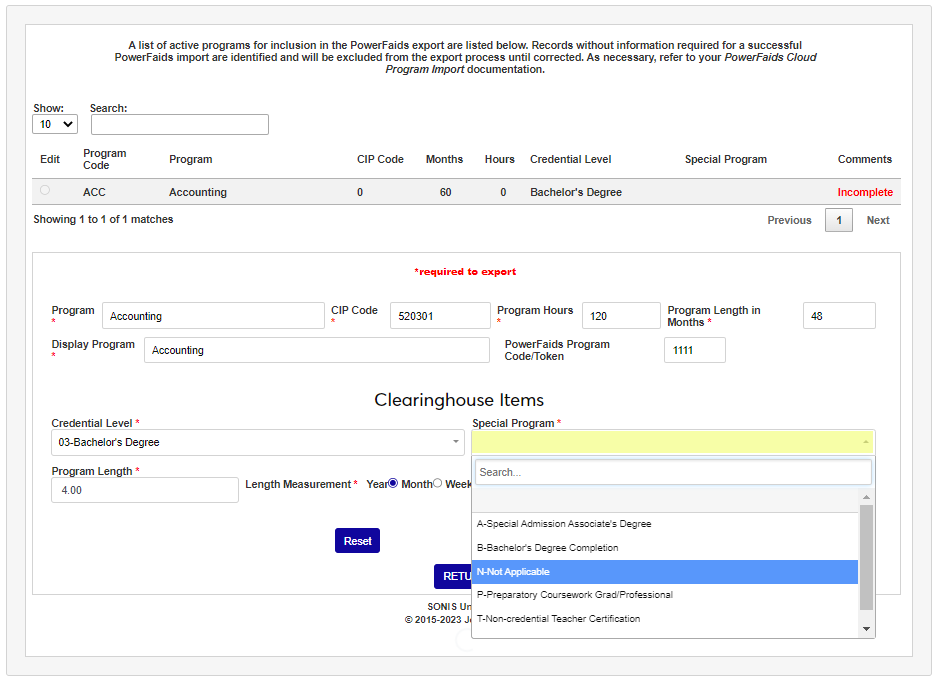This screenshot has height=681, width=936.
Task: Select the Year length measurement radio button
Action: pos(393,484)
